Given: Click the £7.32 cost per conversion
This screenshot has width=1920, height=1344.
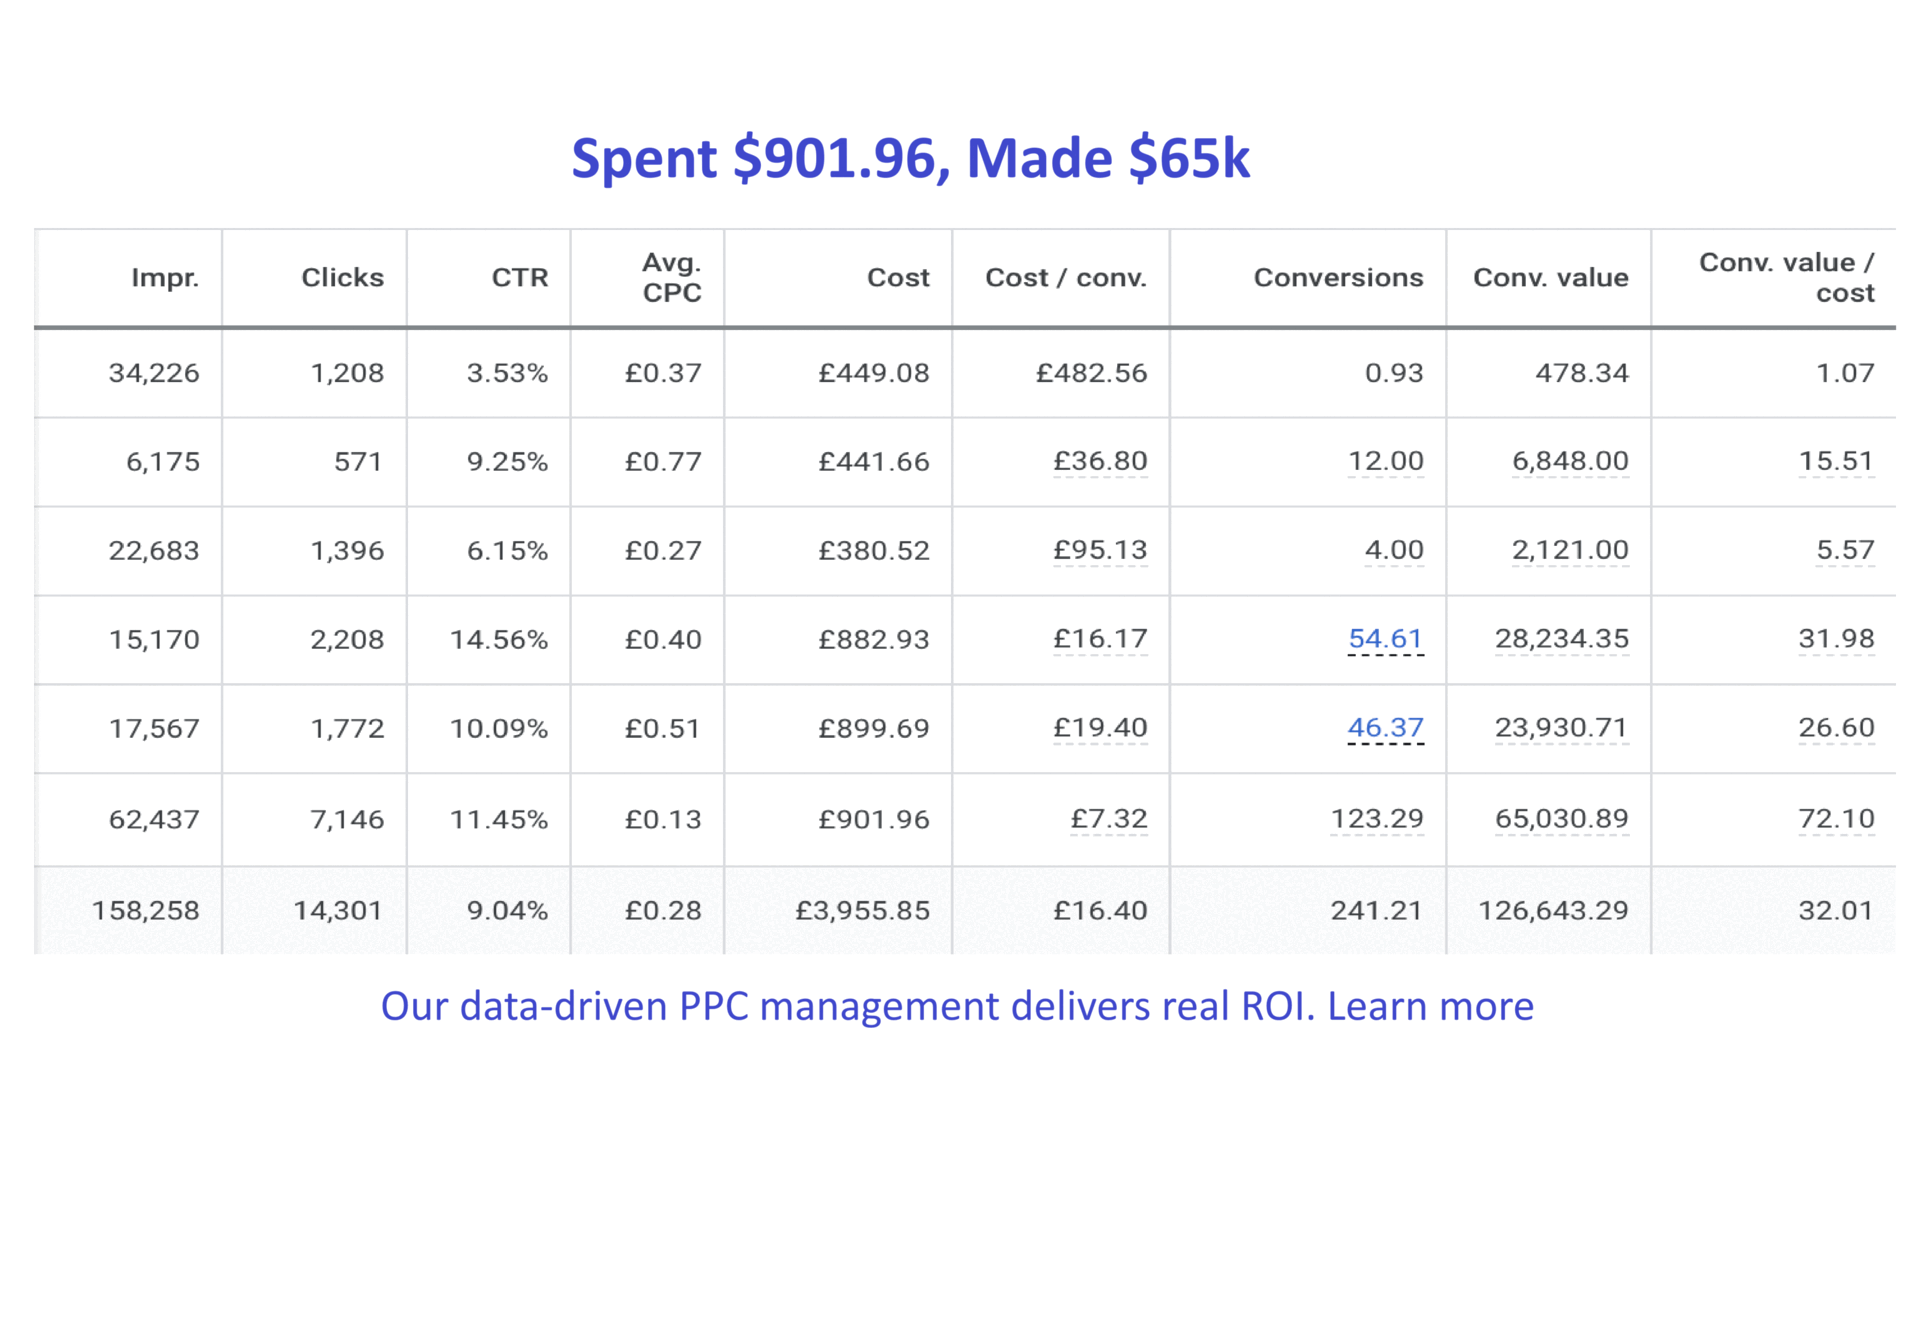Looking at the screenshot, I should (1108, 818).
